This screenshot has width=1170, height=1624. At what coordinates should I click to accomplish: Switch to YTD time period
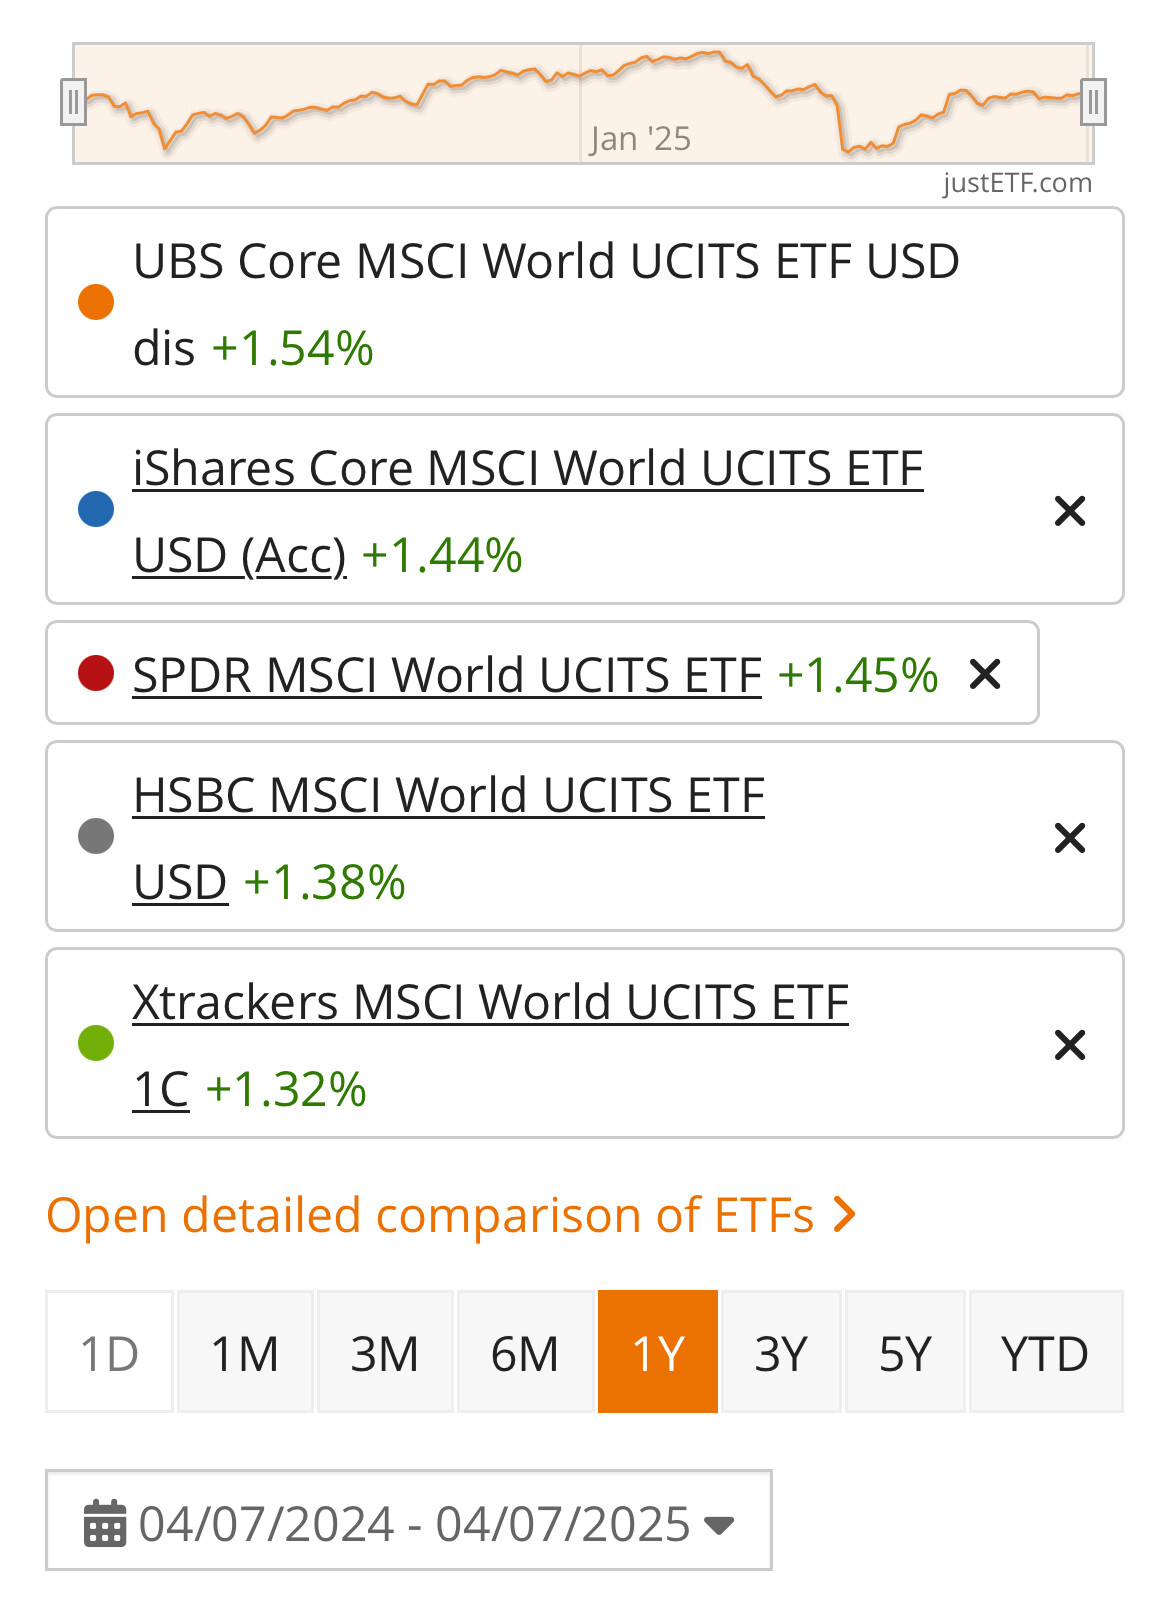pyautogui.click(x=1045, y=1353)
